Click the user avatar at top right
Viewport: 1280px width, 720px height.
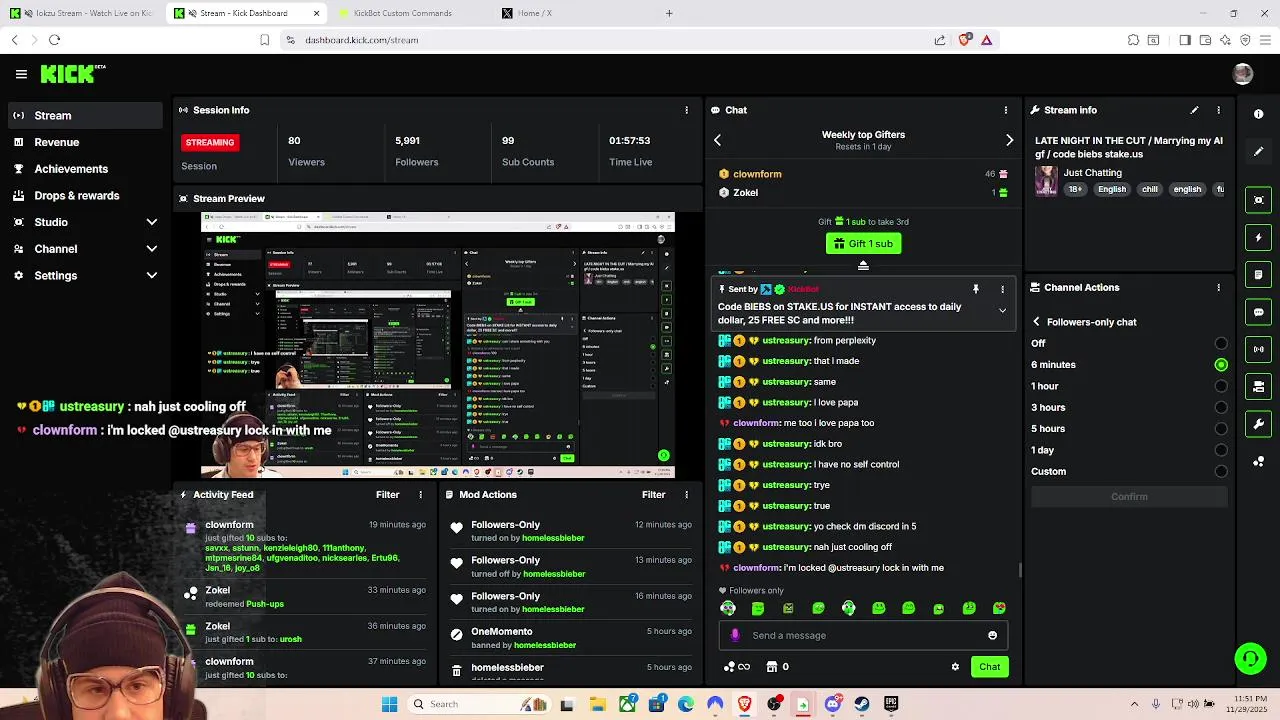[x=1243, y=74]
